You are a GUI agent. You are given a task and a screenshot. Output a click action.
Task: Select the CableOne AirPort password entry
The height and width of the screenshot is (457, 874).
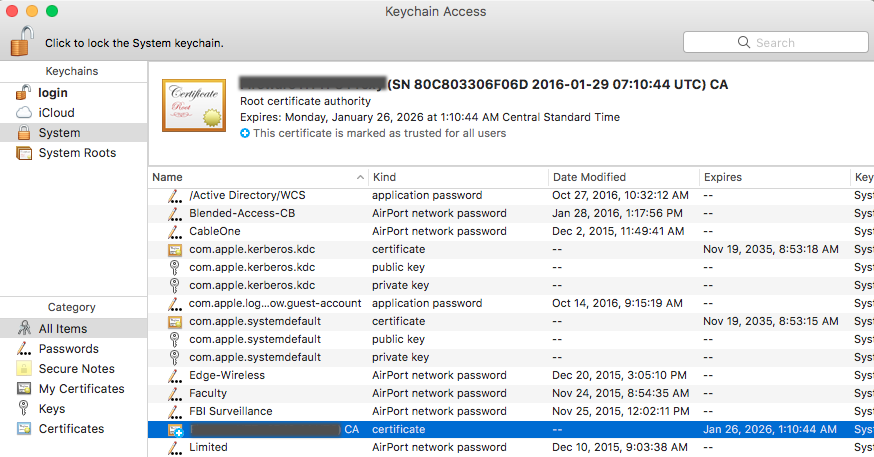click(x=511, y=231)
